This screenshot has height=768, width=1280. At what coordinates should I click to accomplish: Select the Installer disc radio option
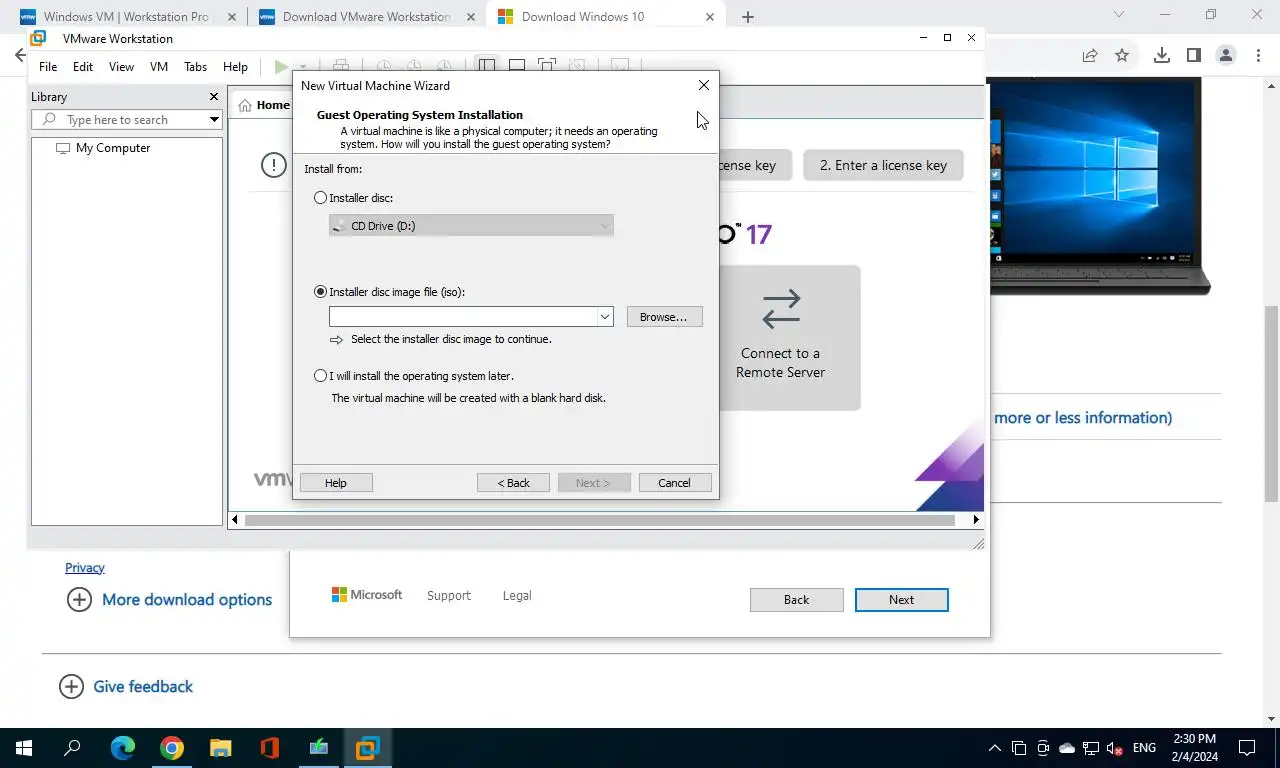[x=320, y=198]
